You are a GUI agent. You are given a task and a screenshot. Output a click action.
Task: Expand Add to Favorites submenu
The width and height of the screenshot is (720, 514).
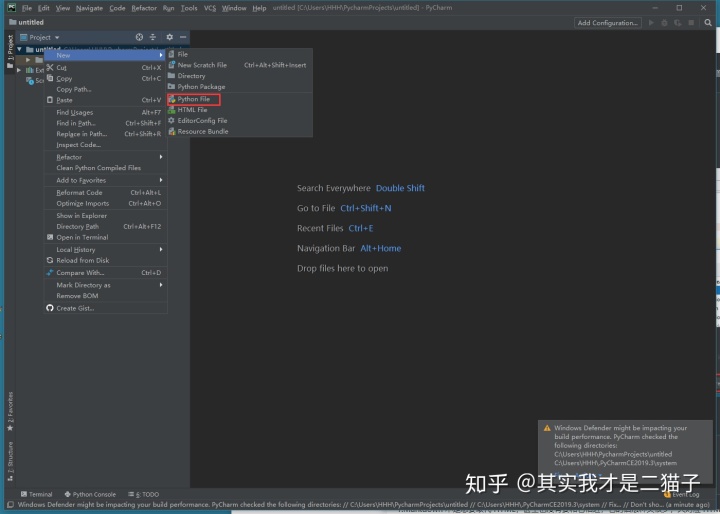point(105,180)
